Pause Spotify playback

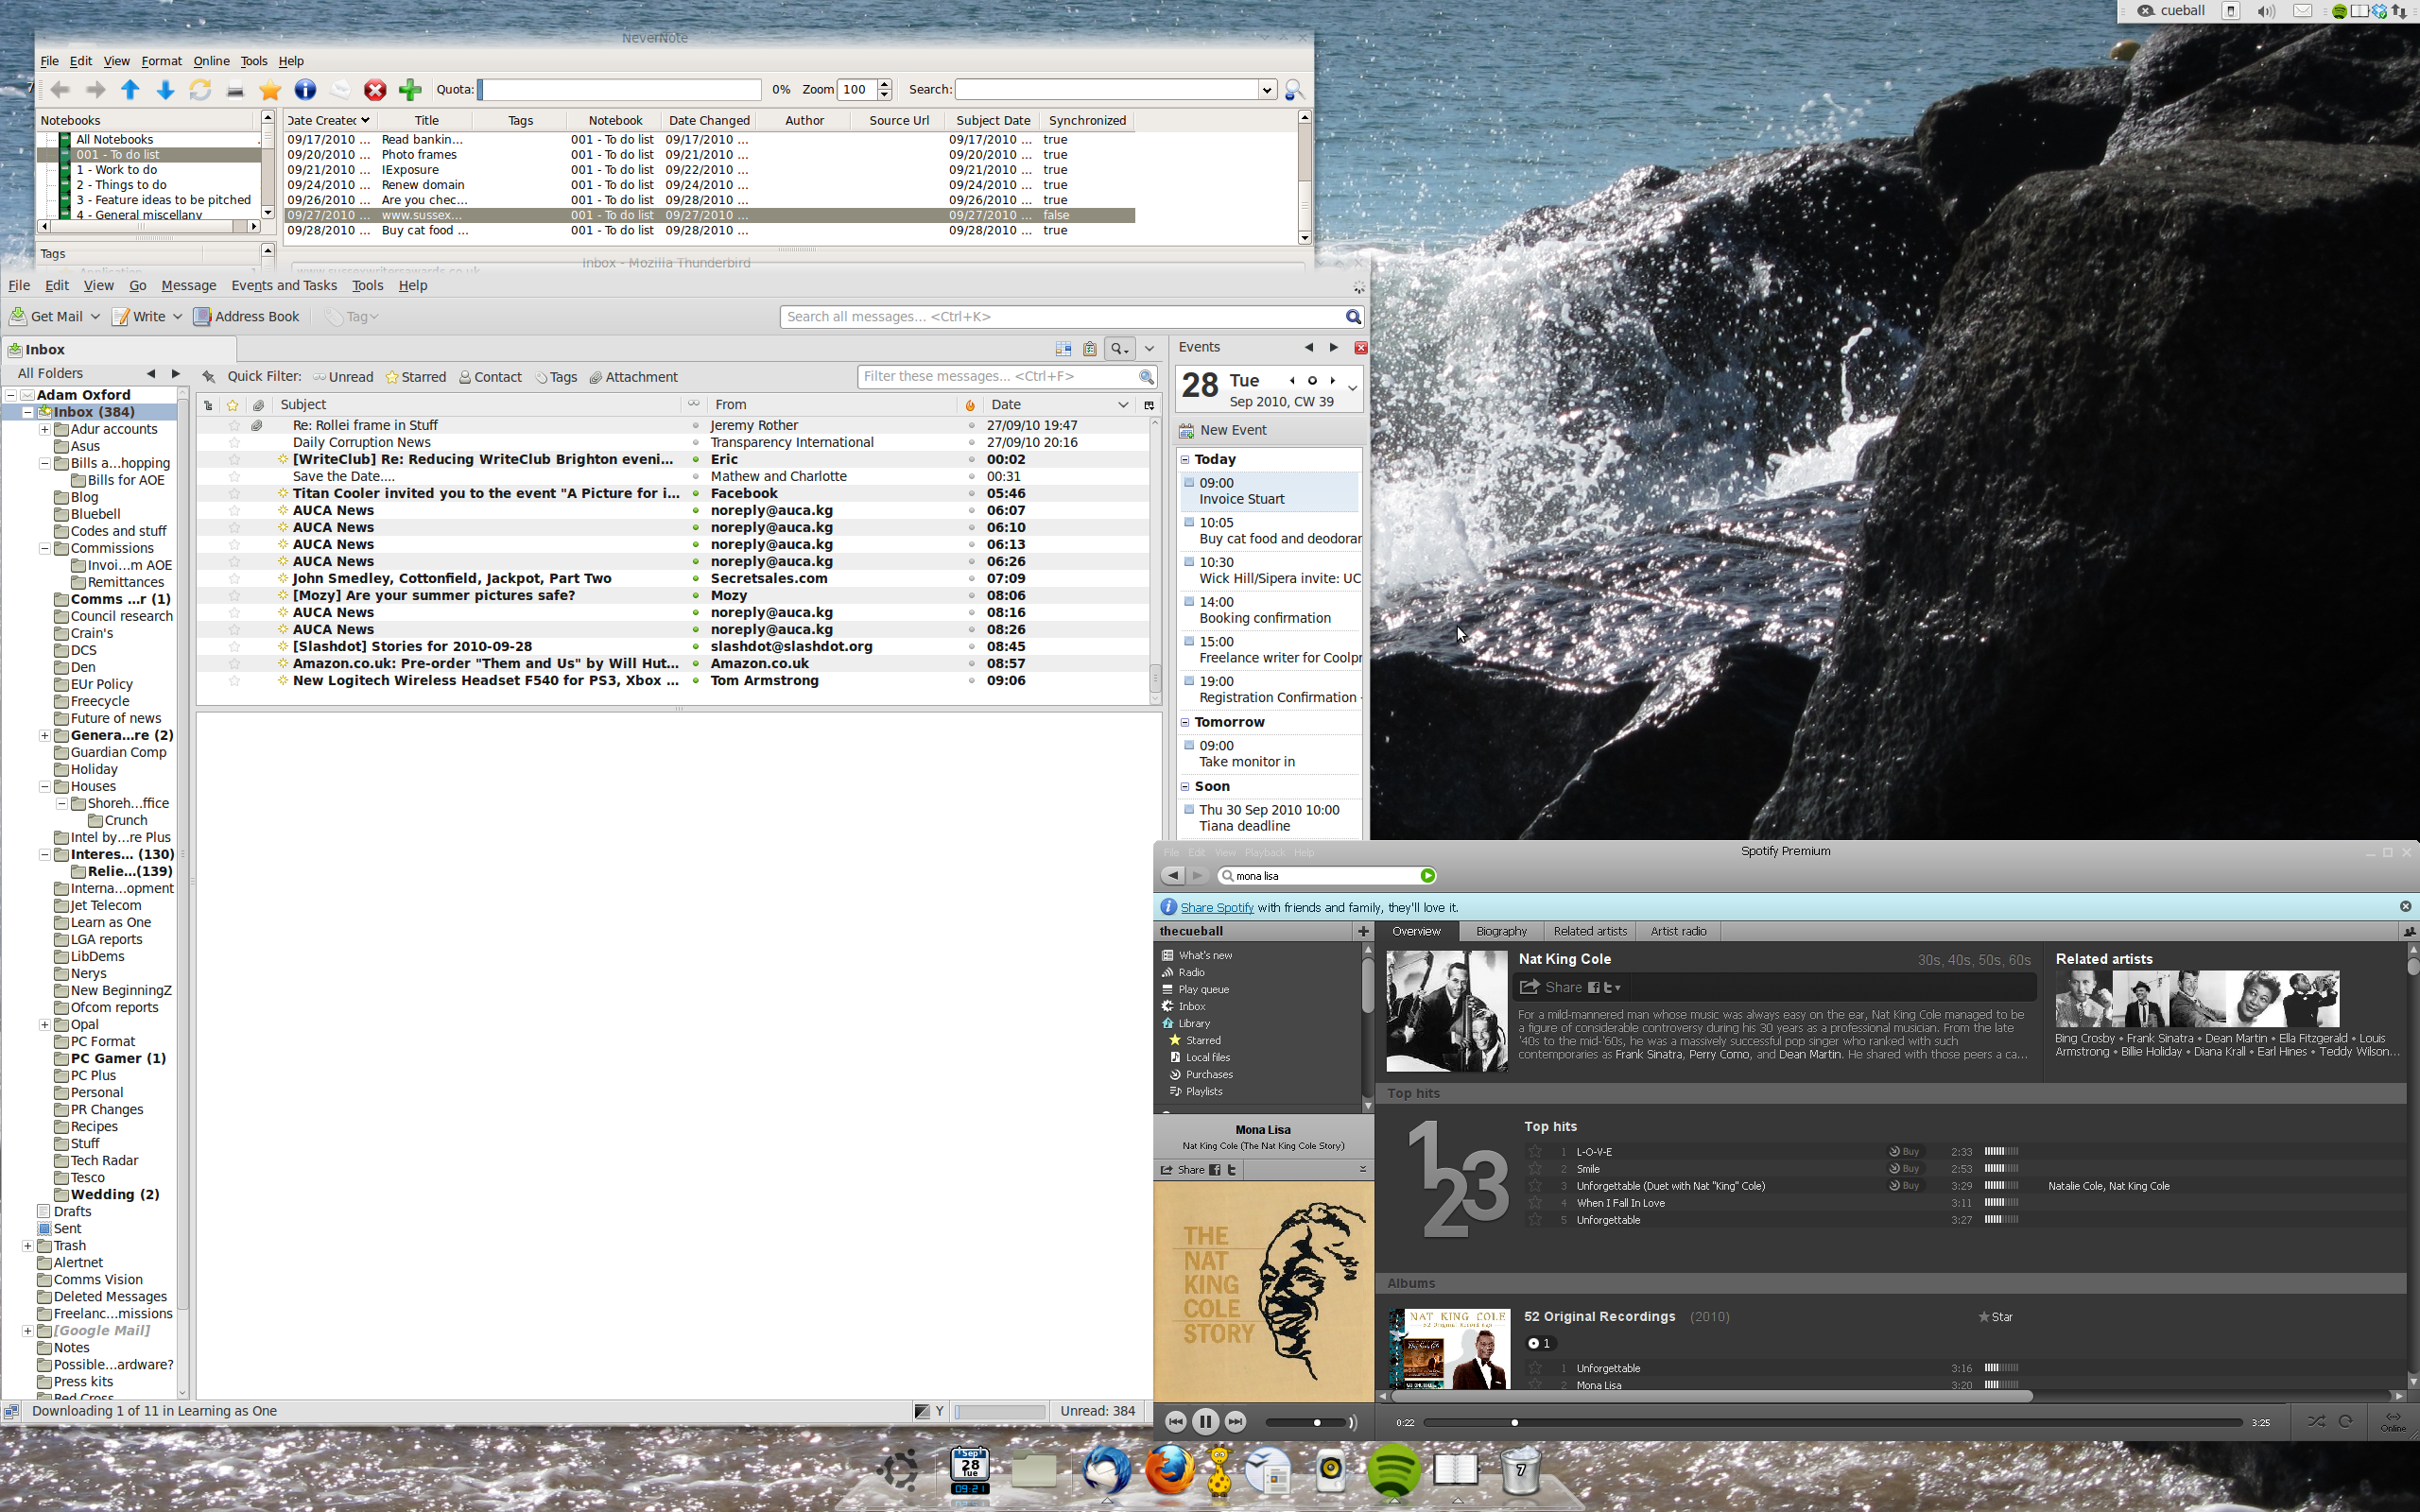click(1206, 1421)
